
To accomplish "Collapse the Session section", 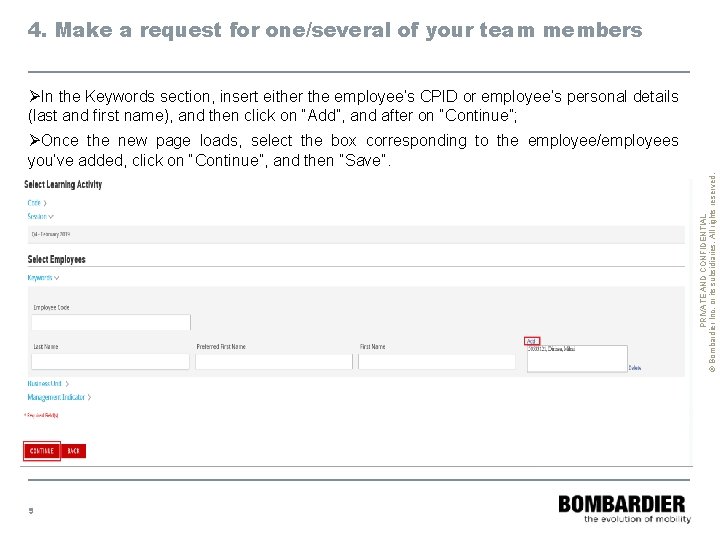I will click(x=40, y=216).
